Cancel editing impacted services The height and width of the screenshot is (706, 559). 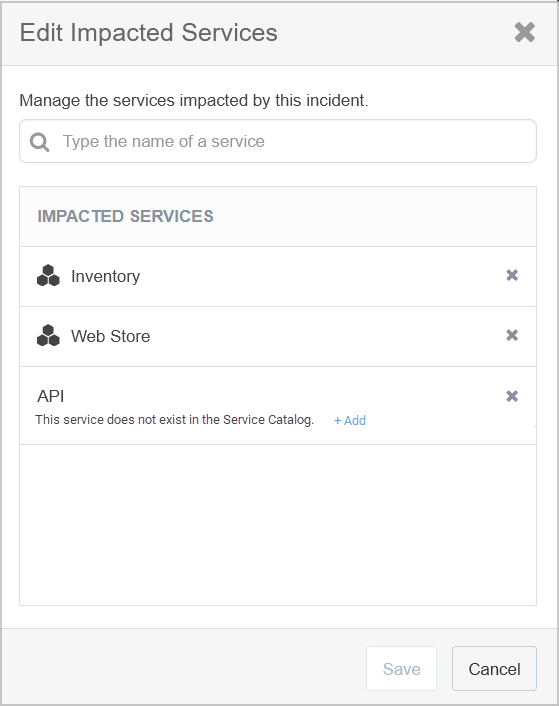(494, 669)
